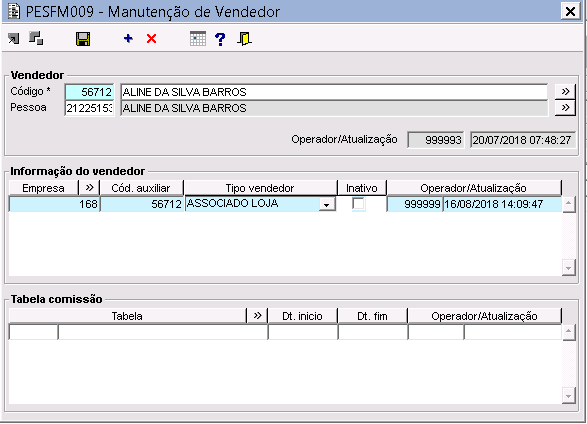Click Operador field showing 999993

point(436,140)
